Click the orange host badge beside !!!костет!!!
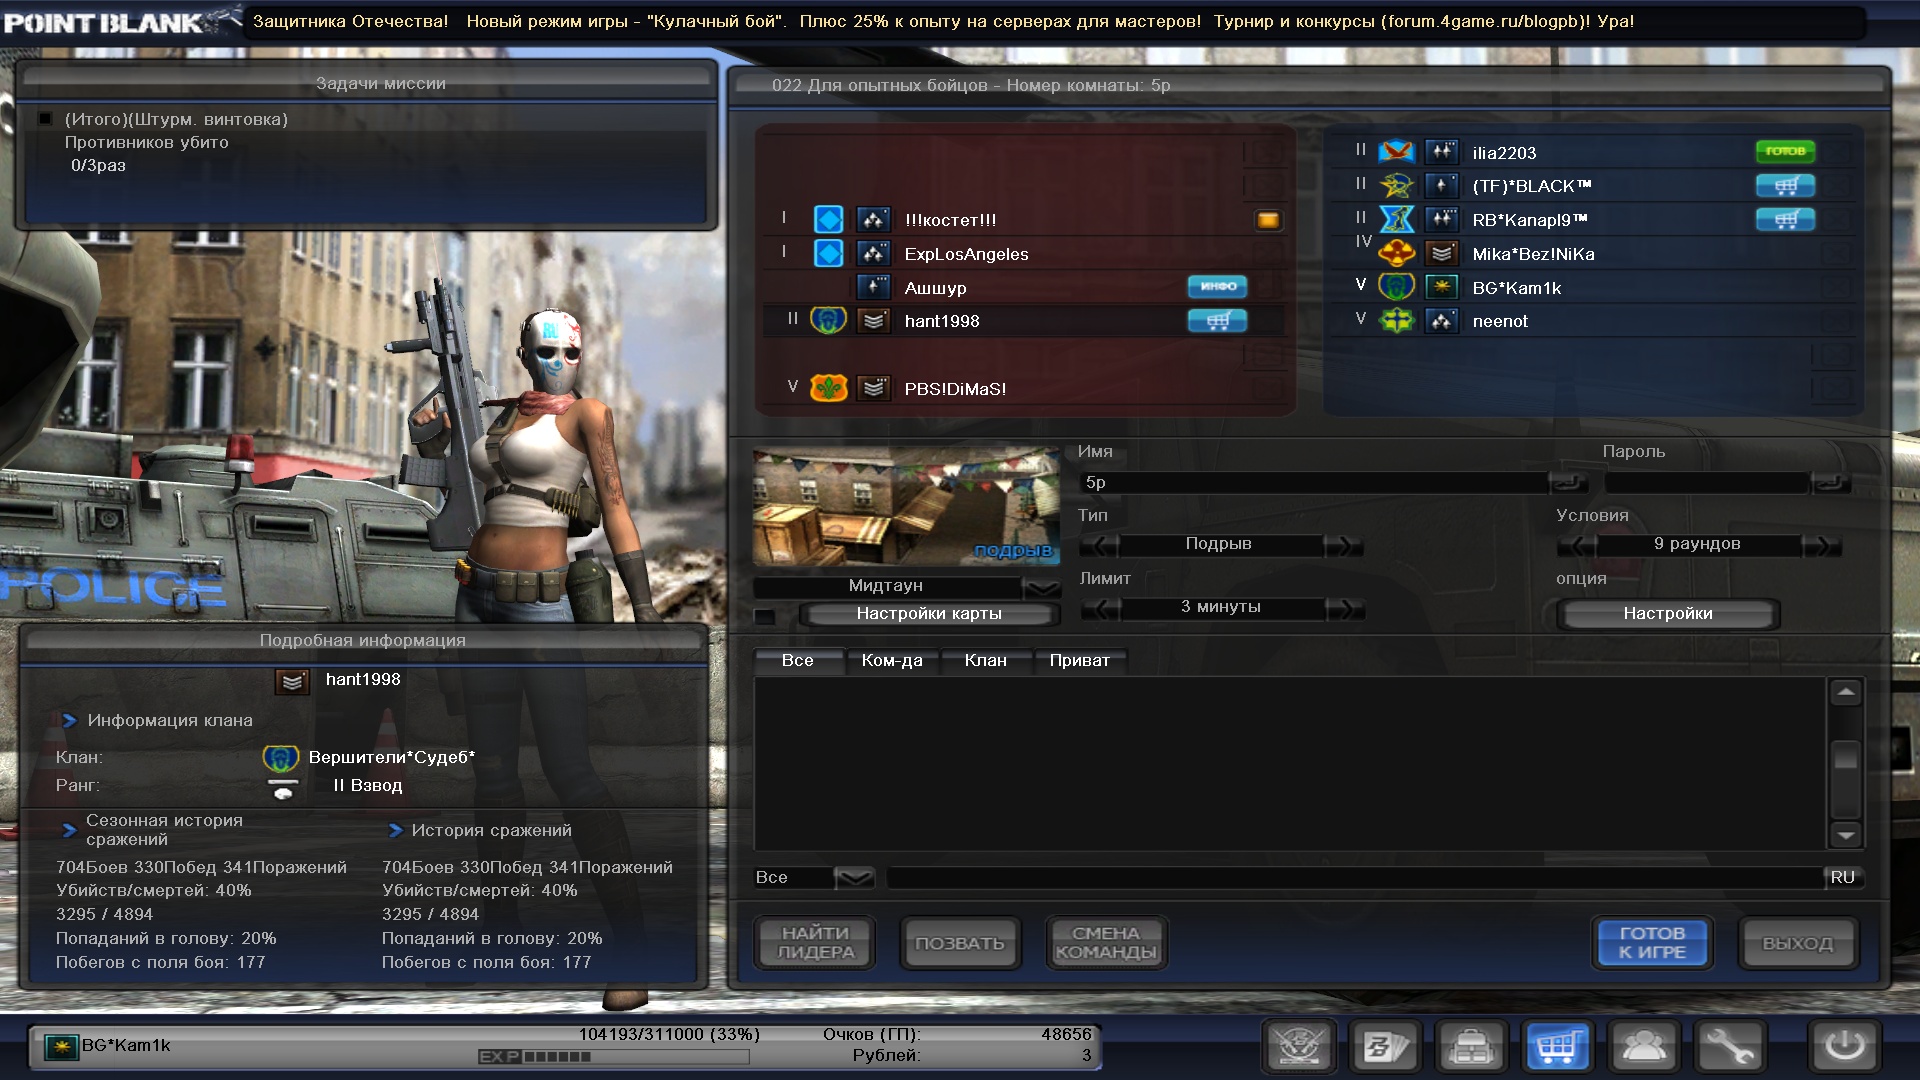This screenshot has height=1080, width=1920. (x=1268, y=220)
